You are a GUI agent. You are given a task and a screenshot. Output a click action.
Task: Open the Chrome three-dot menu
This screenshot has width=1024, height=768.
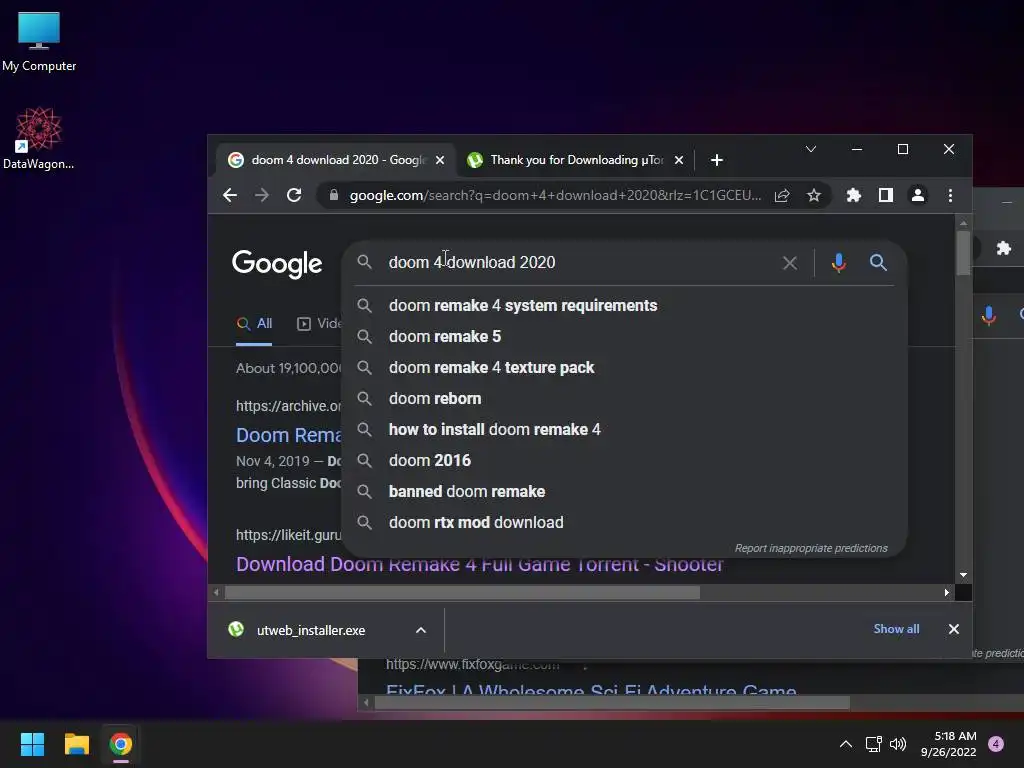coord(950,195)
